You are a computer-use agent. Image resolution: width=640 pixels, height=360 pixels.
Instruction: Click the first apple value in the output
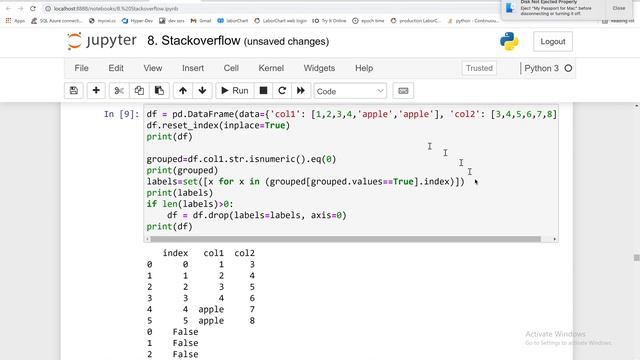[211, 309]
